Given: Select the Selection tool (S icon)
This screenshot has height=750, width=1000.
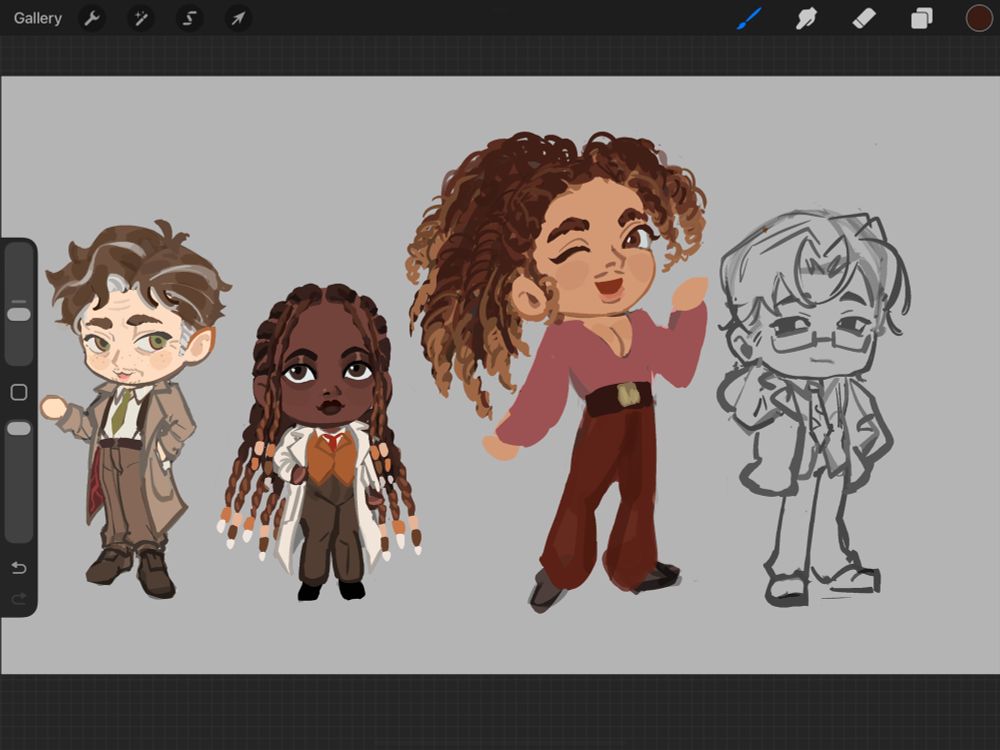Looking at the screenshot, I should click(189, 18).
